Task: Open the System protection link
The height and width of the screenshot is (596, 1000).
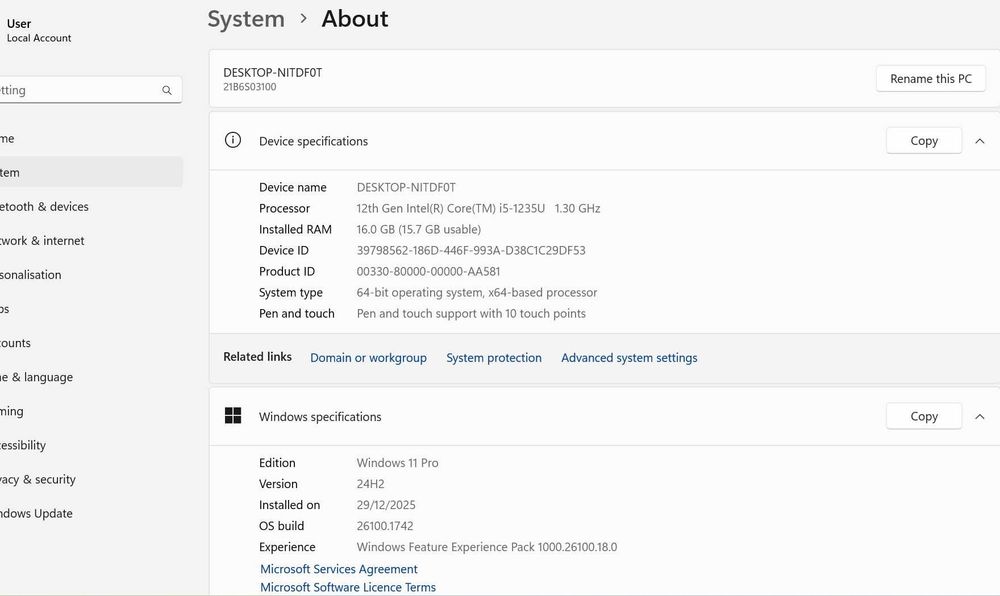Action: click(x=494, y=358)
